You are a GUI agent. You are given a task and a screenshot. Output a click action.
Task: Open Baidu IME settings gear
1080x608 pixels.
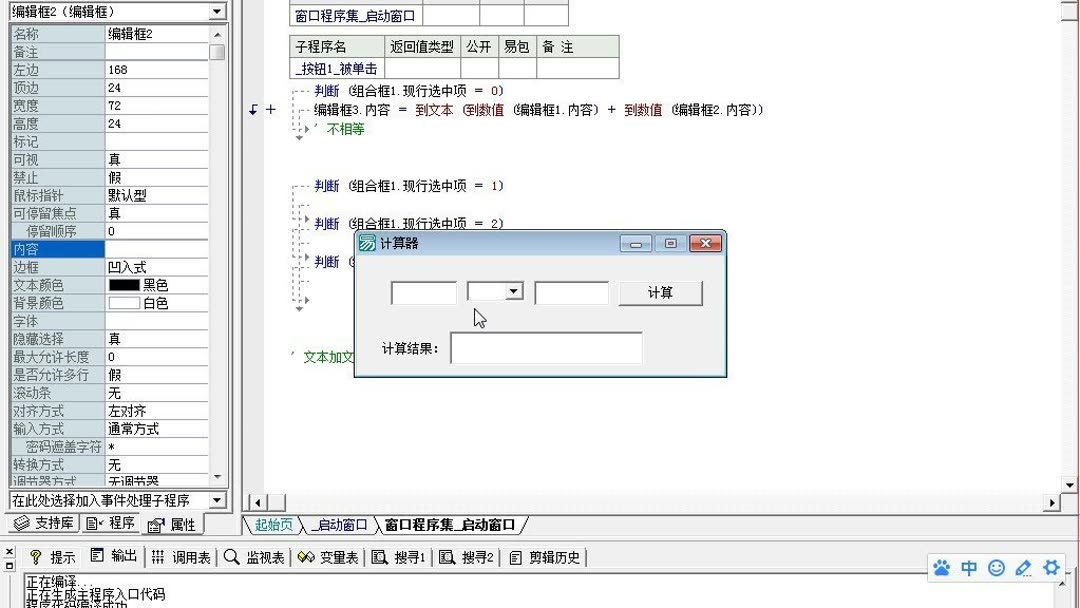click(1051, 567)
